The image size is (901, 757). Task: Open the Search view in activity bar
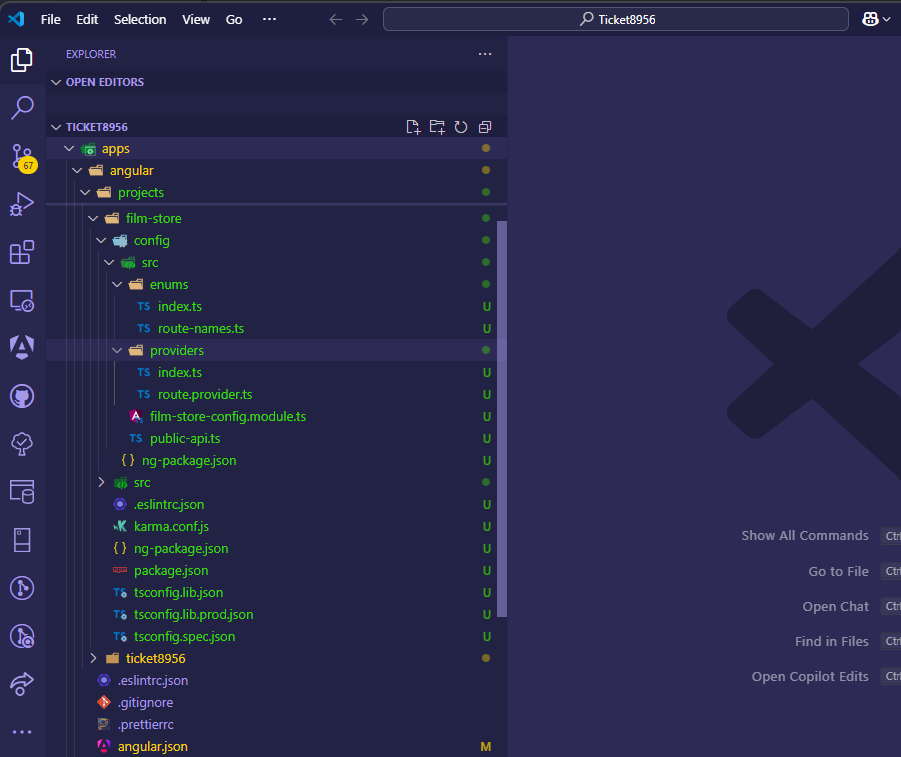pos(22,107)
